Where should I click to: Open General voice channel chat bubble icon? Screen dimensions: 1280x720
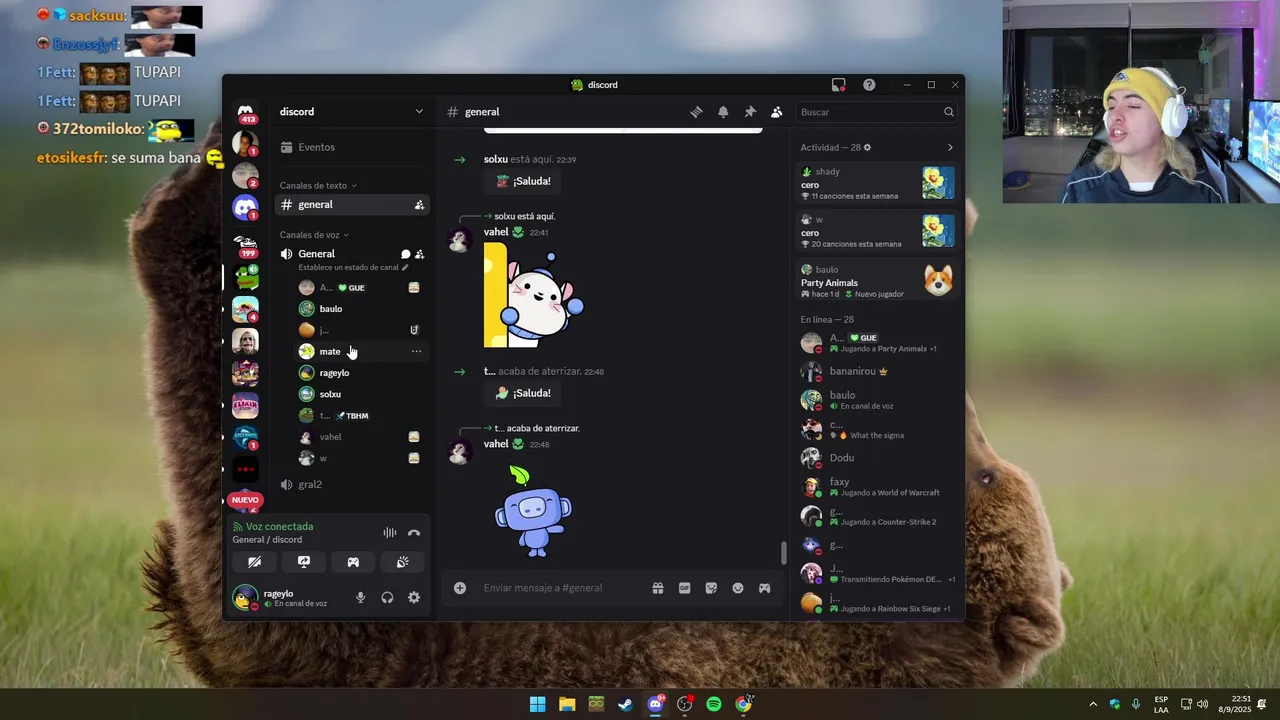pos(405,254)
